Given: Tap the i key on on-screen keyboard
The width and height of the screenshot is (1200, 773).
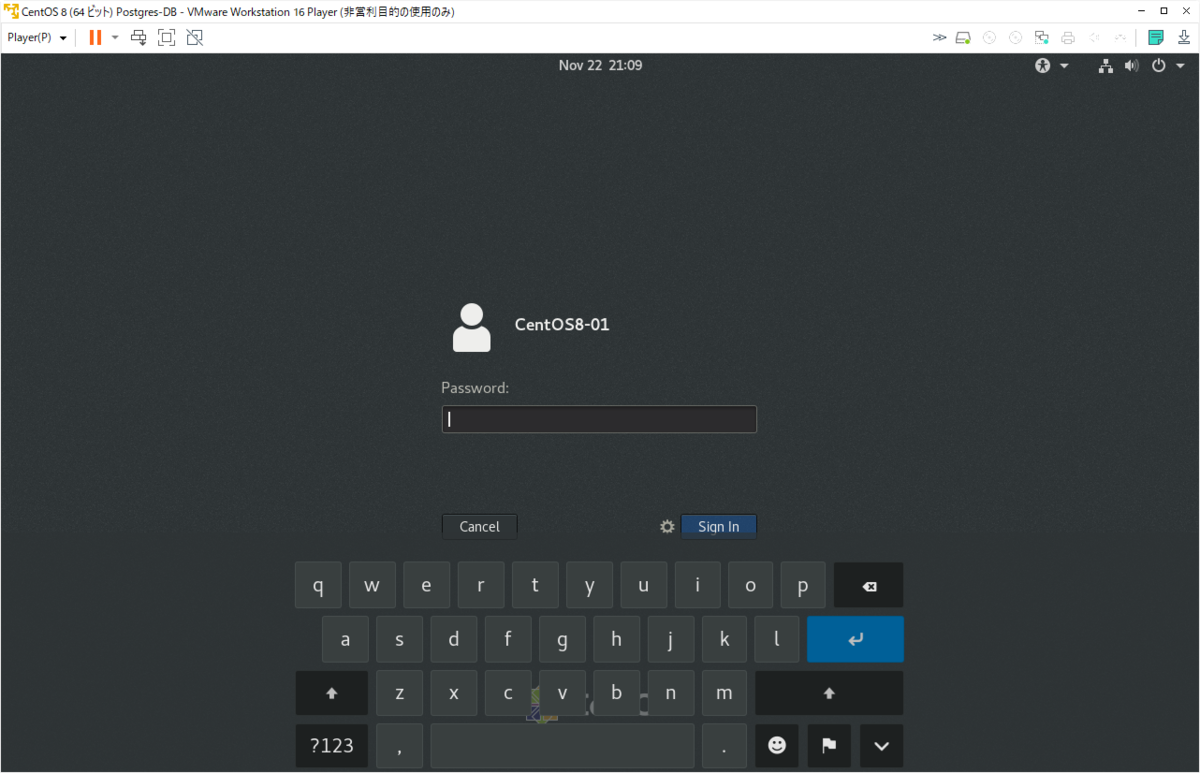Looking at the screenshot, I should tap(697, 585).
